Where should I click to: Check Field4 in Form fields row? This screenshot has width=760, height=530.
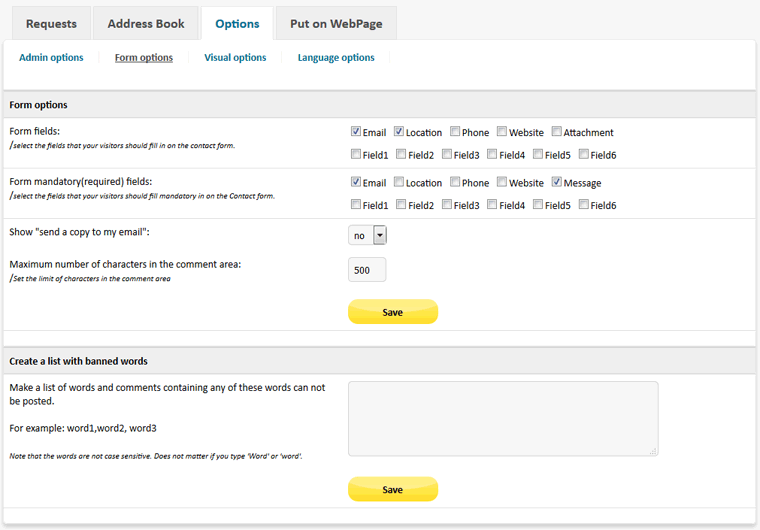(x=492, y=154)
